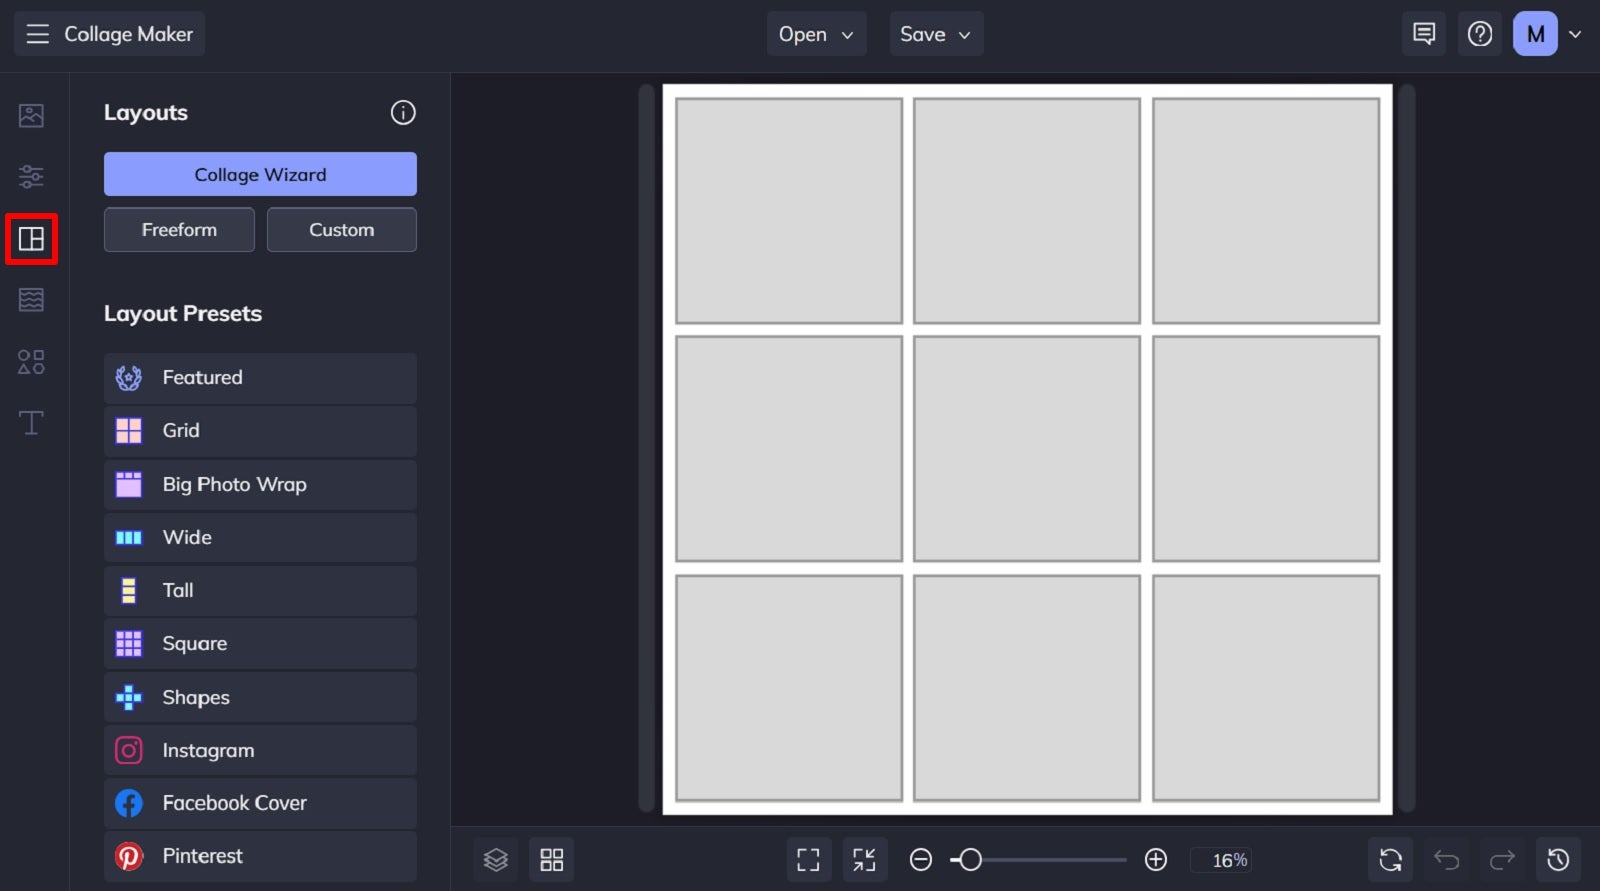Open the Image Manager sidebar icon
The image size is (1600, 891).
(31, 116)
